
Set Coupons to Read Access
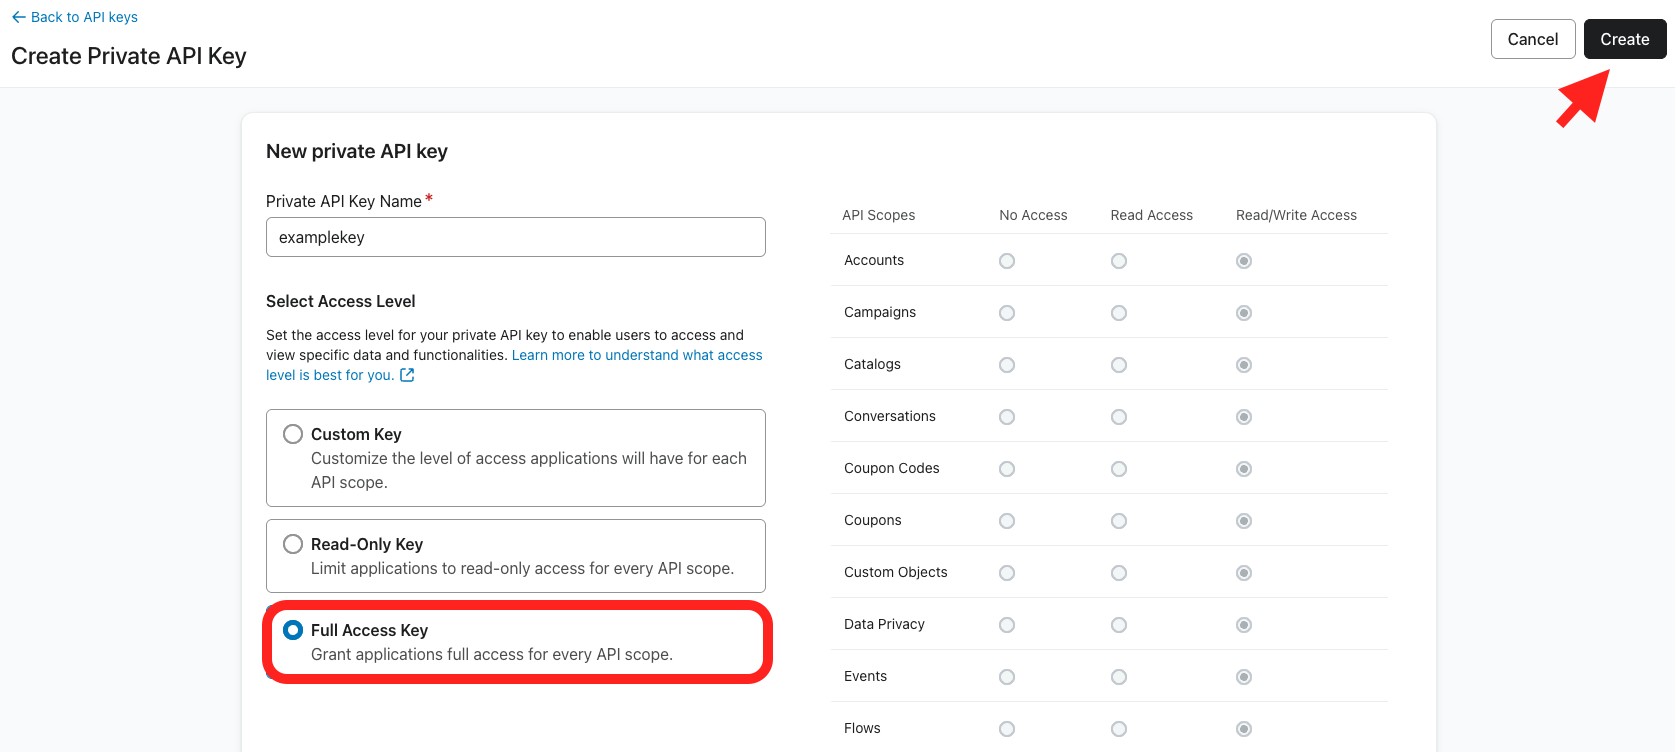[1119, 521]
